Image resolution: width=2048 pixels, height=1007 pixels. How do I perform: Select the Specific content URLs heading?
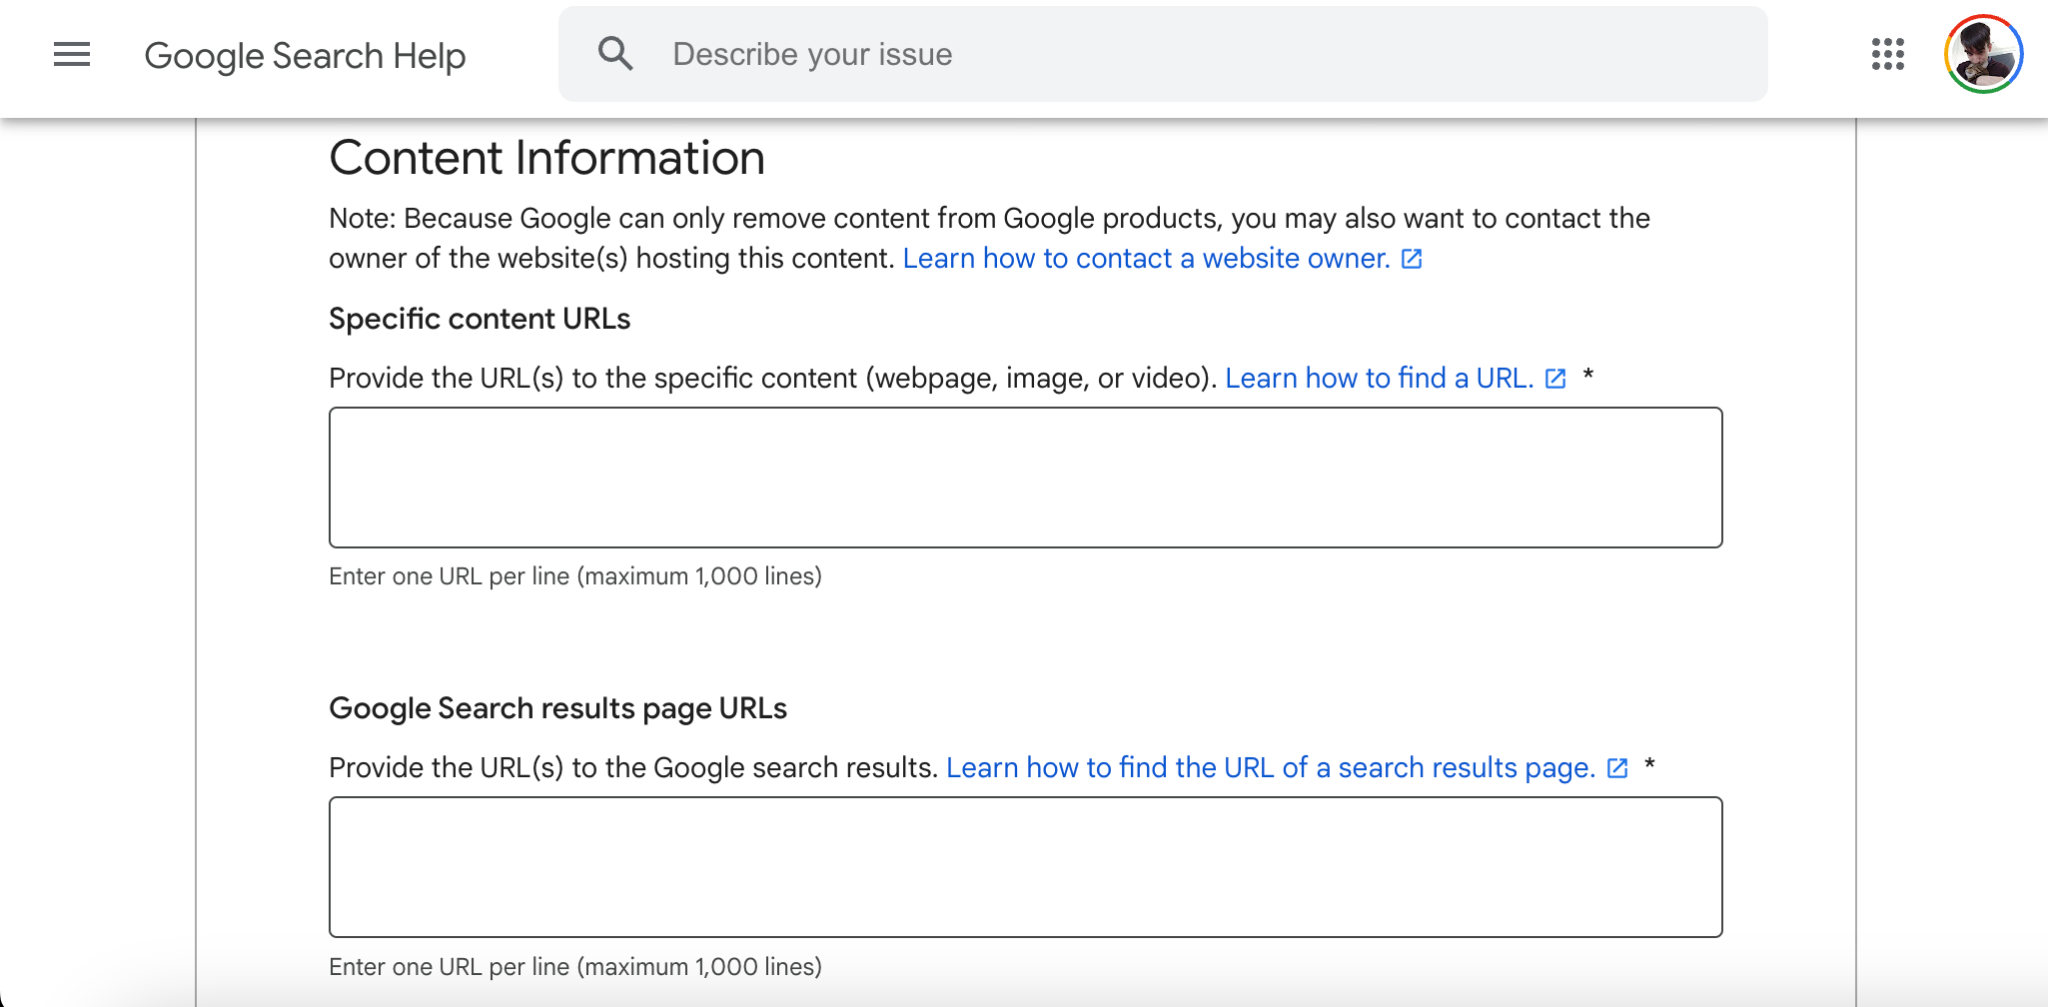[480, 319]
